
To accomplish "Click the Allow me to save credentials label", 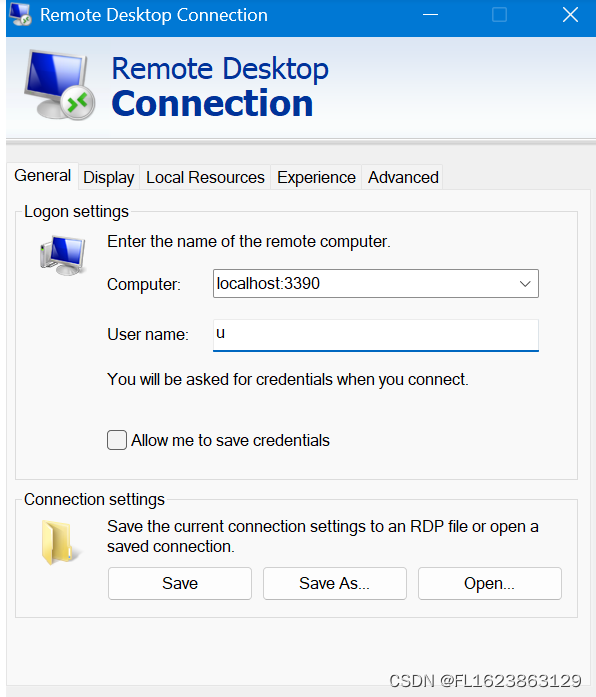I will [230, 441].
